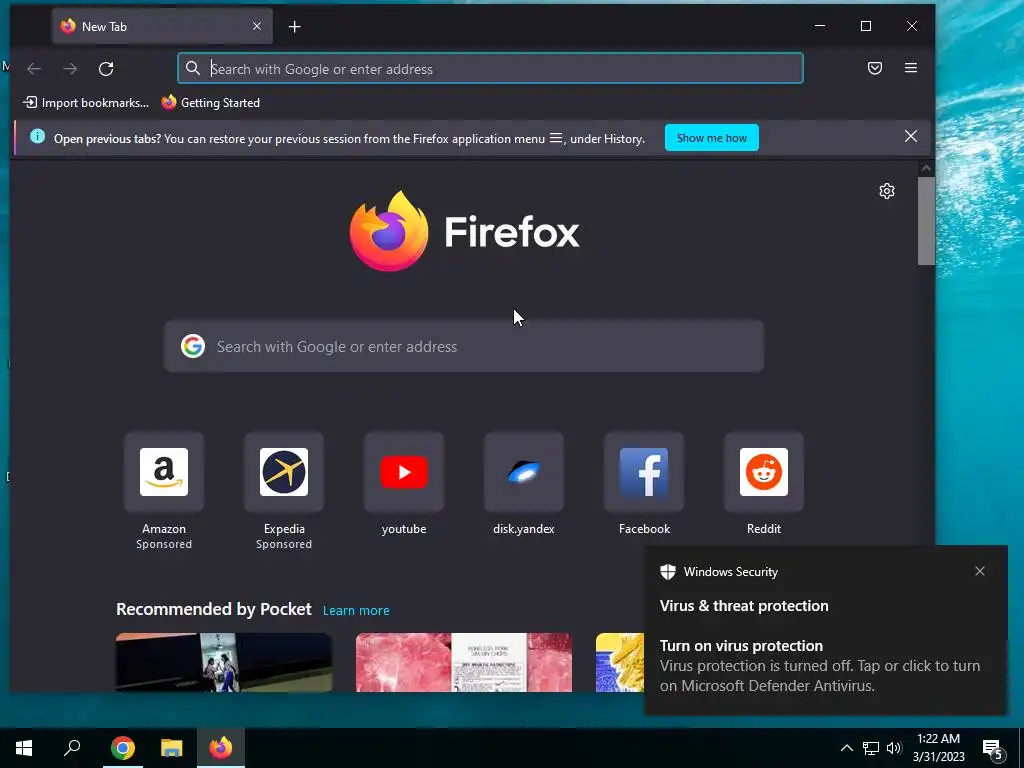The width and height of the screenshot is (1024, 768).
Task: Open the Save to Pocket icon
Action: click(x=875, y=68)
